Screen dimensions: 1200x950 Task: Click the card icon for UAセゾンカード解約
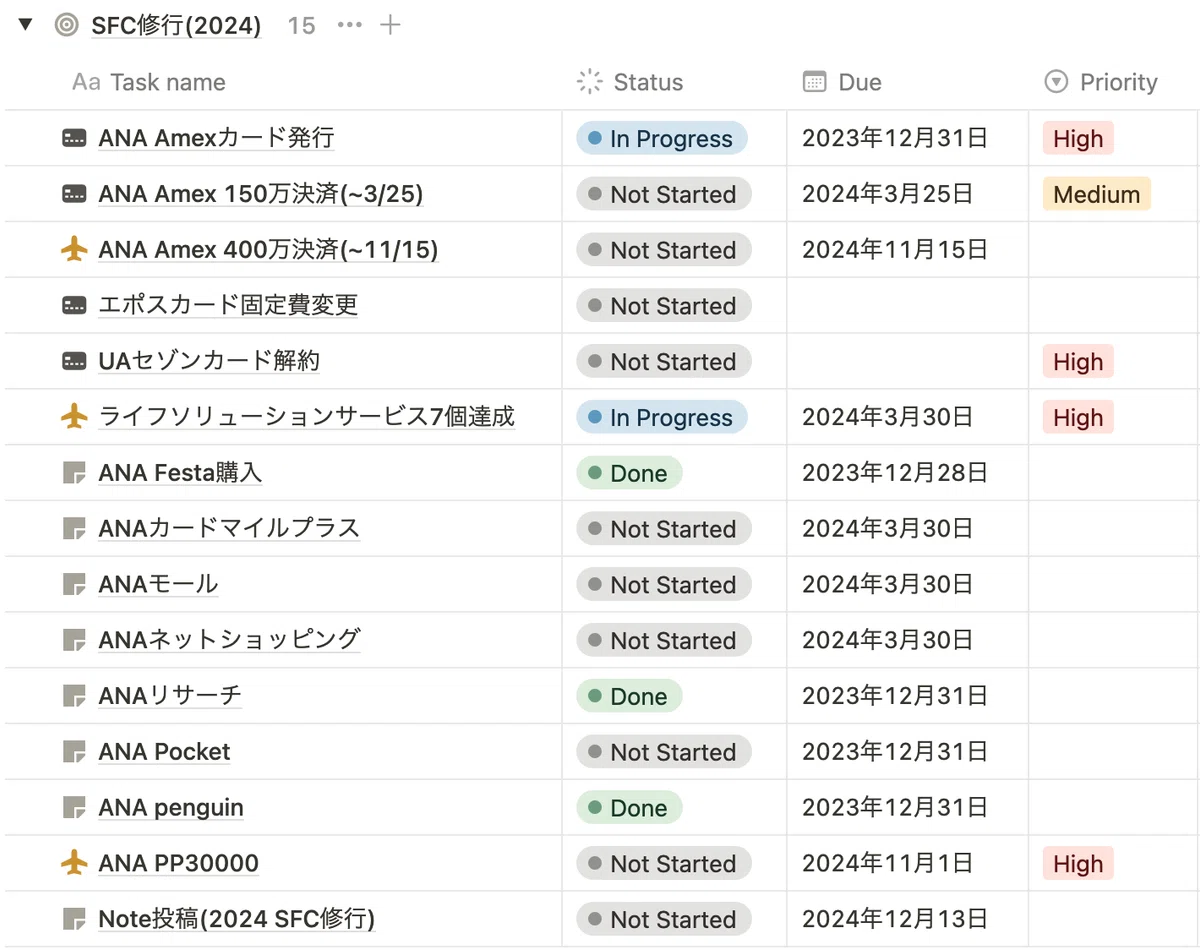coord(74,362)
